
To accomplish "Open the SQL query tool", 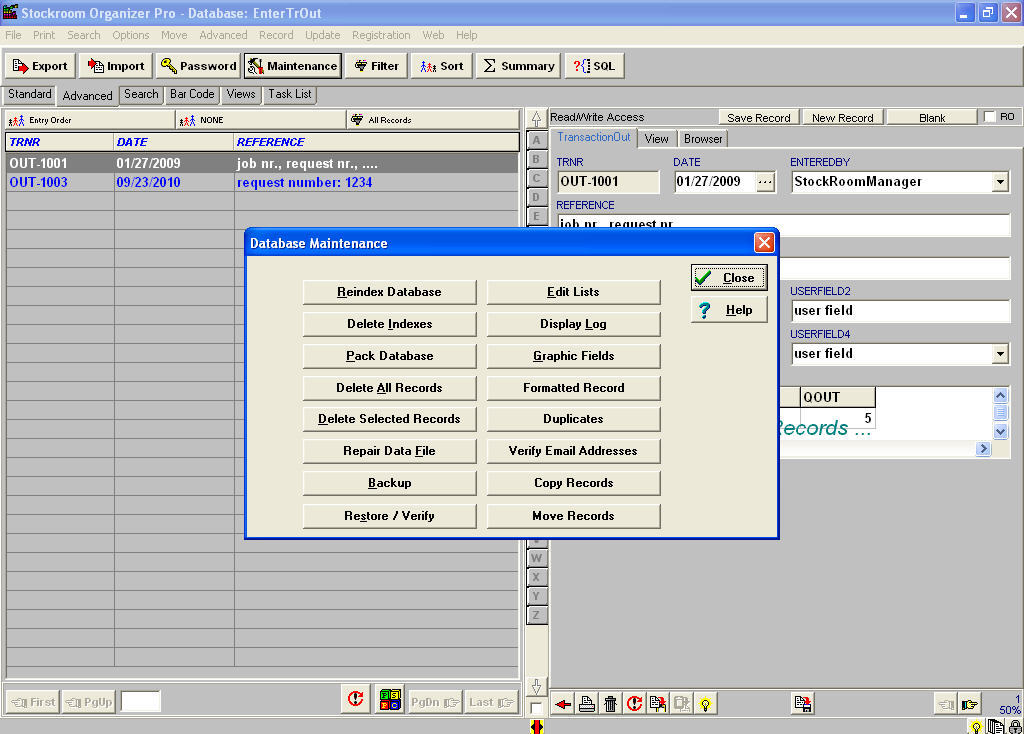I will pos(594,66).
